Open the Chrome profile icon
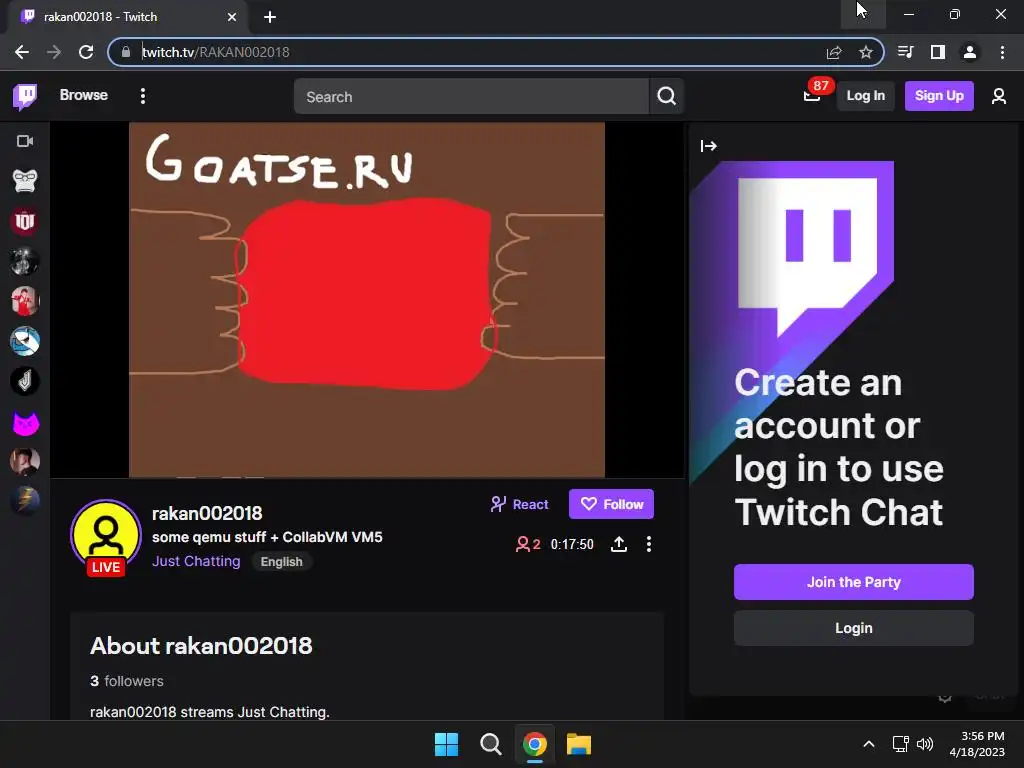 point(970,52)
